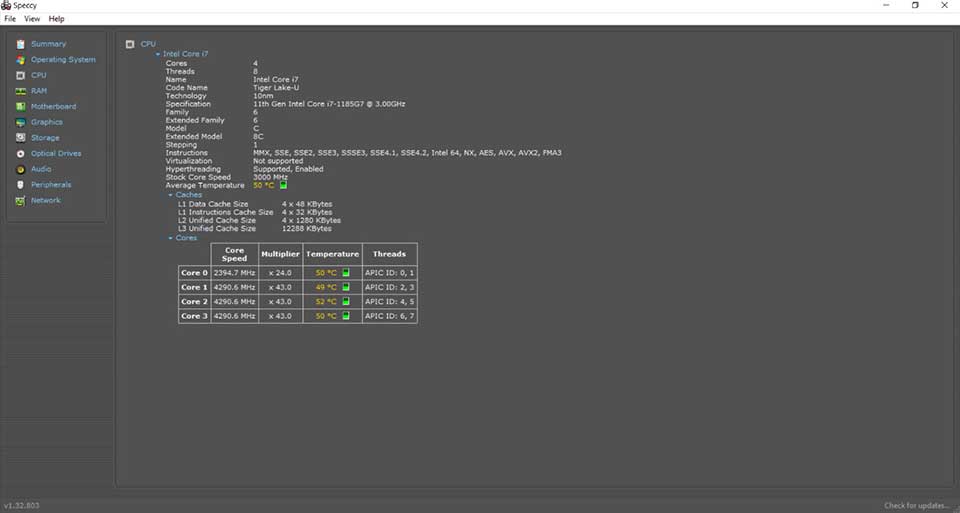Click APIC ID: 0, 1 threads cell
The image size is (960, 513).
coord(389,273)
